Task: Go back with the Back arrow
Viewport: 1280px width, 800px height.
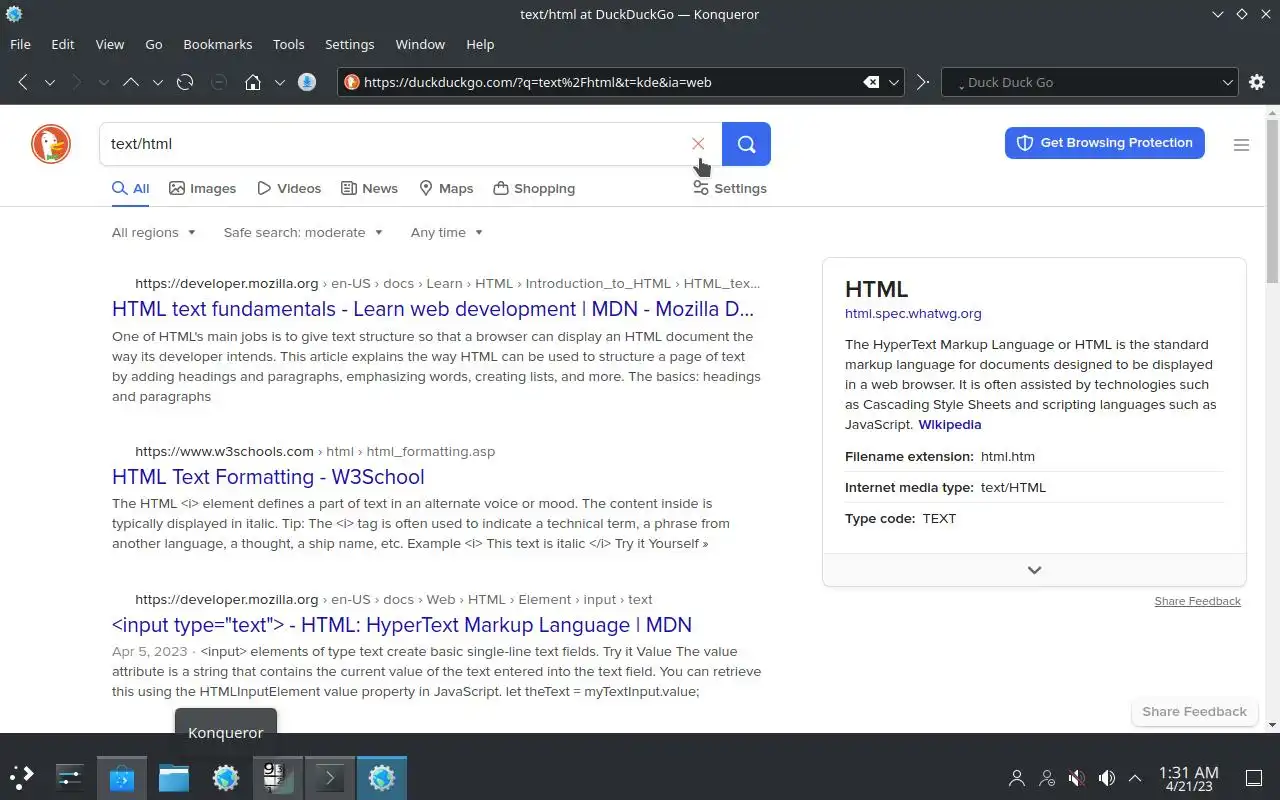Action: tap(23, 82)
